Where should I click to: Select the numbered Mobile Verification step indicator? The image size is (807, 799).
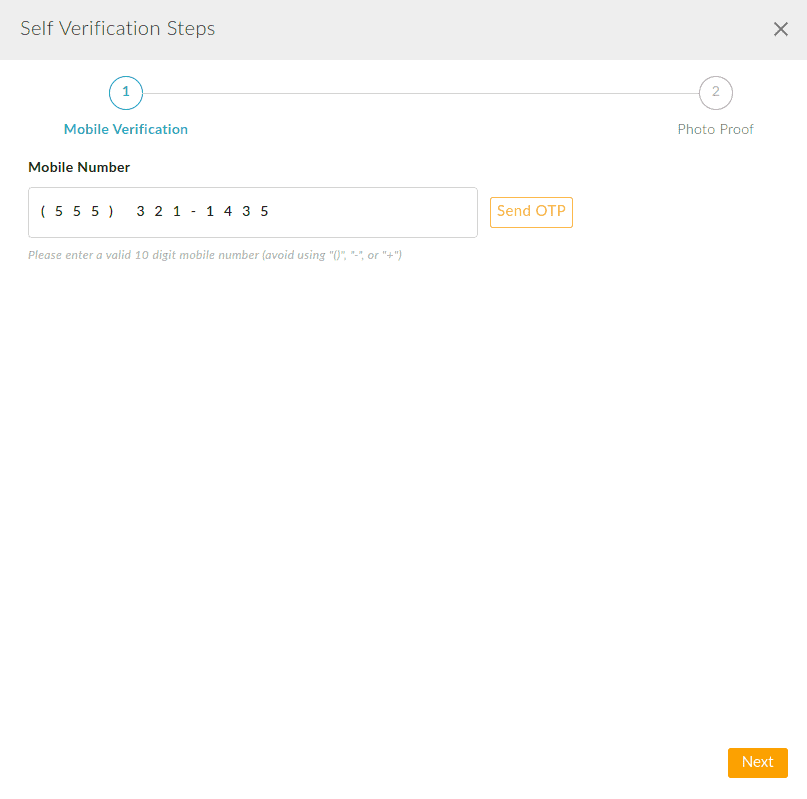pyautogui.click(x=125, y=92)
